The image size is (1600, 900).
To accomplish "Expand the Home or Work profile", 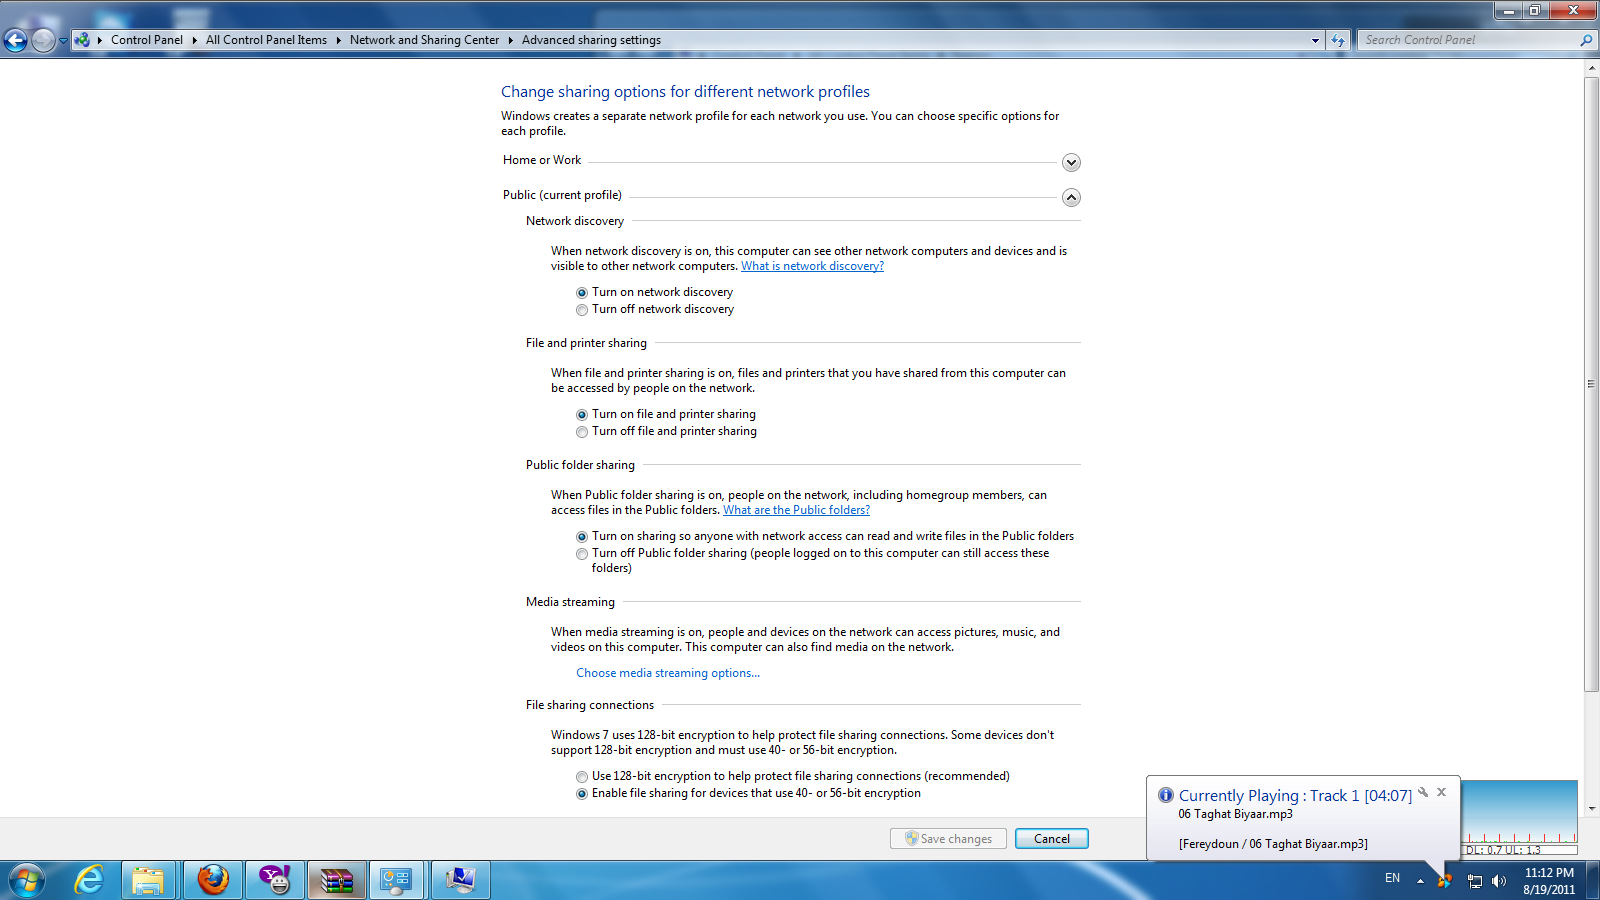I will click(1071, 162).
